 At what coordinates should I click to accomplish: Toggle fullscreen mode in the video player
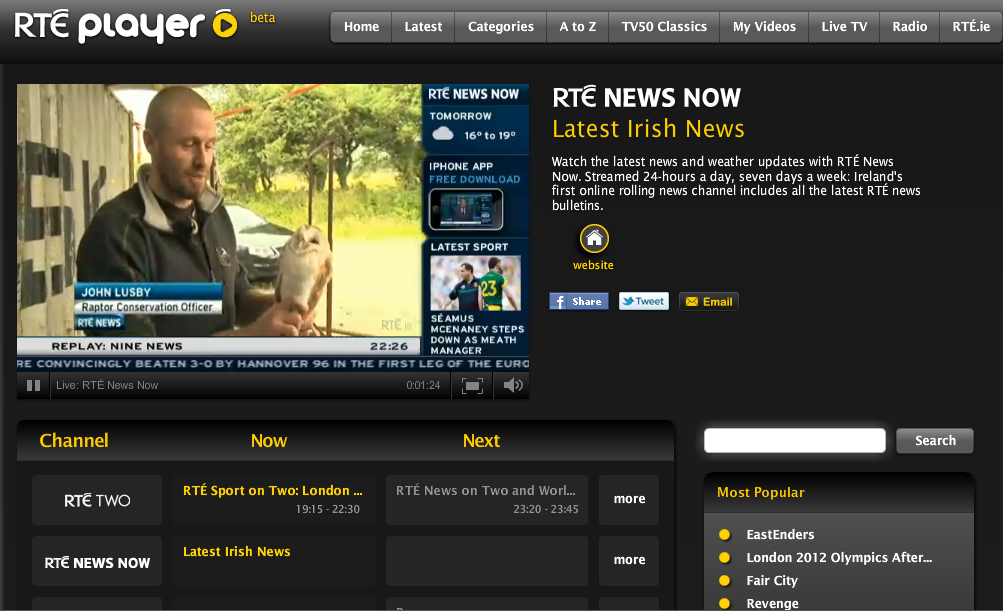[472, 385]
